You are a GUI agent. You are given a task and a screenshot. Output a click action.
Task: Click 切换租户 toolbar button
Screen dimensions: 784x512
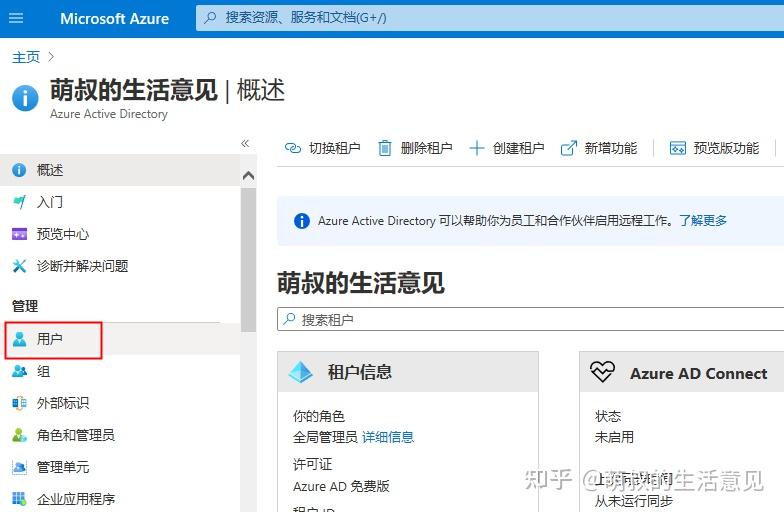click(322, 148)
